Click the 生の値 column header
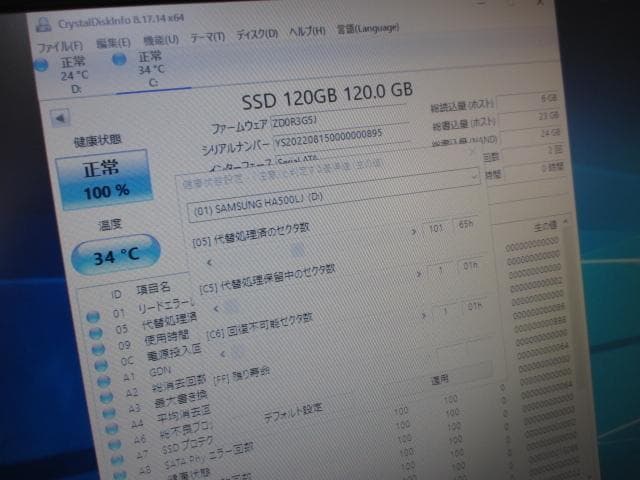Screen dimensions: 640x480 point(545,227)
